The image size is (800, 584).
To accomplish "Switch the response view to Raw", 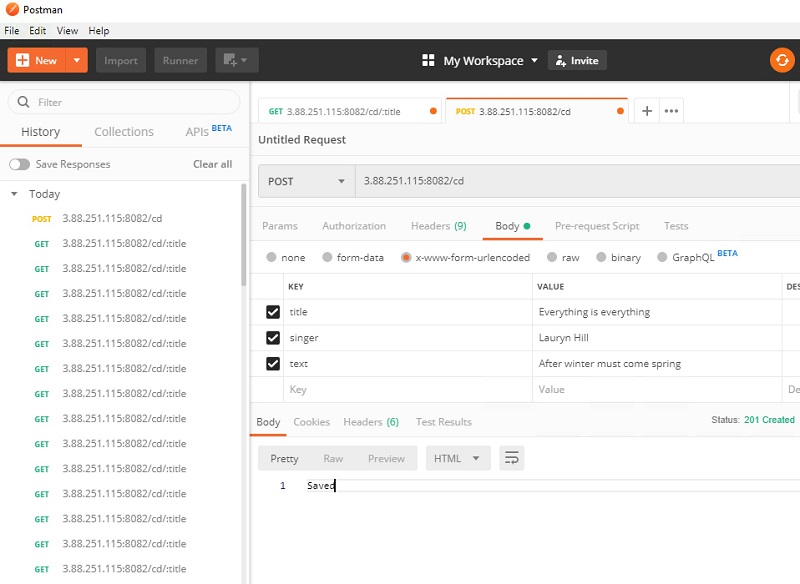I will pyautogui.click(x=333, y=459).
